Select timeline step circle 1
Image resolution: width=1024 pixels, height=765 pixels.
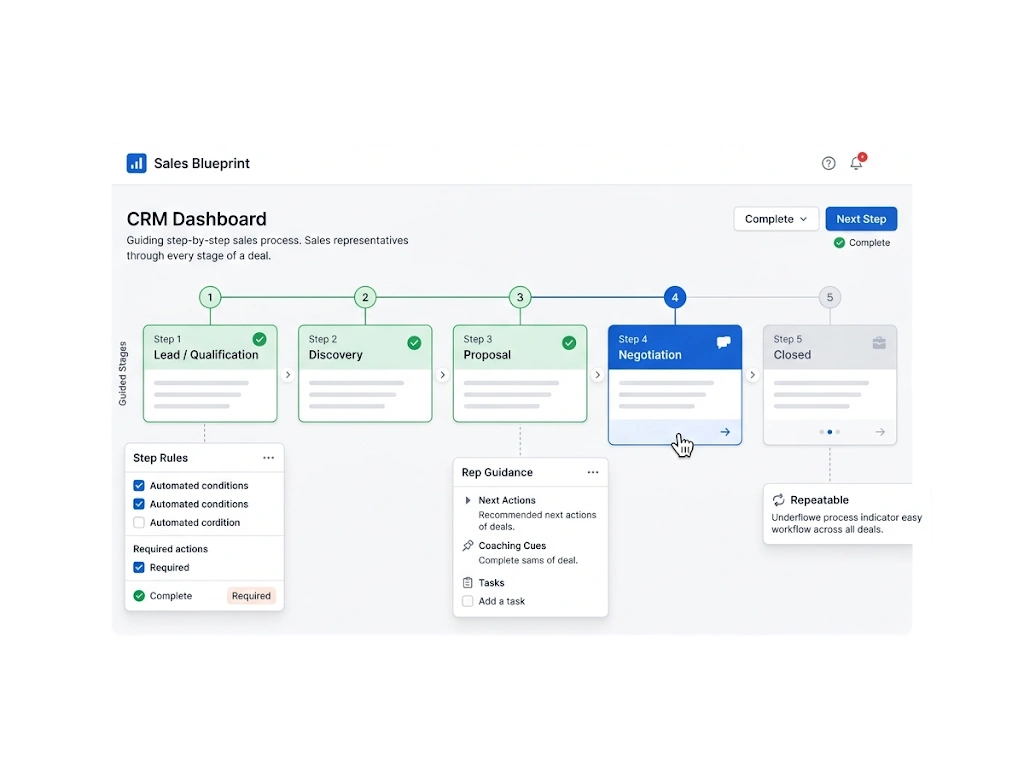point(210,297)
